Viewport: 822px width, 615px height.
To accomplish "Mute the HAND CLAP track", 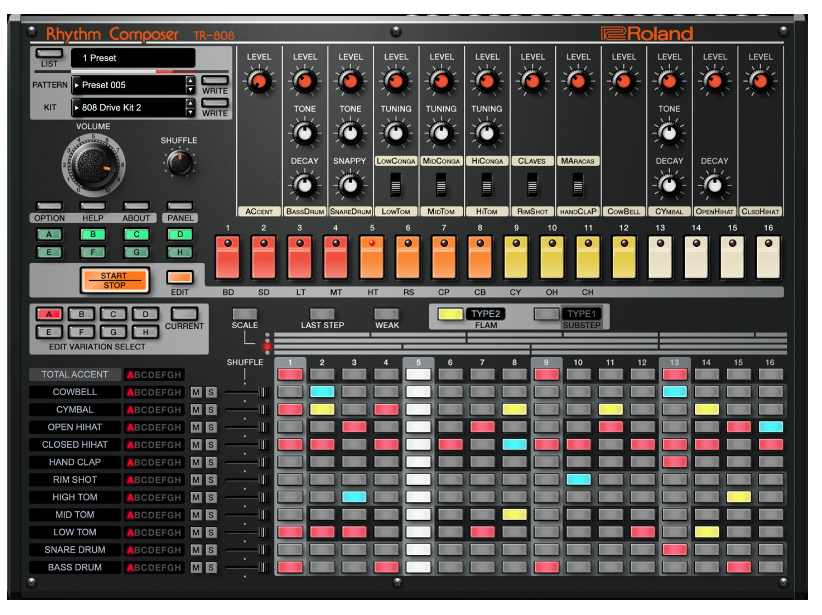I will (196, 462).
